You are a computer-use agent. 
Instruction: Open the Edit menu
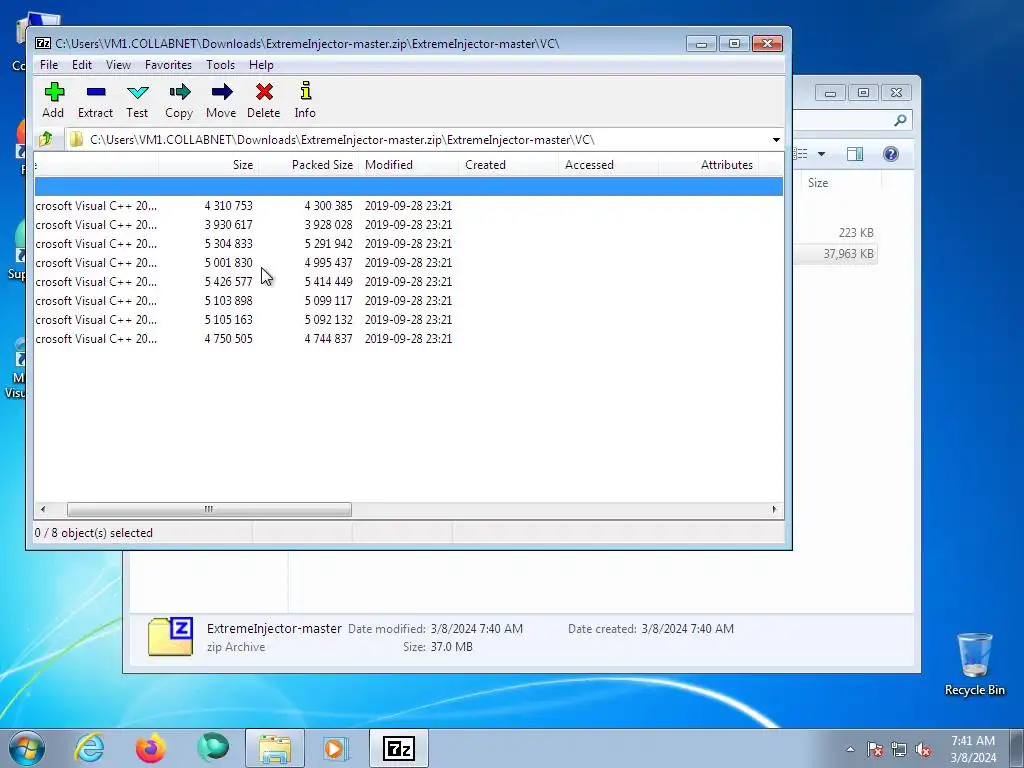pos(82,65)
